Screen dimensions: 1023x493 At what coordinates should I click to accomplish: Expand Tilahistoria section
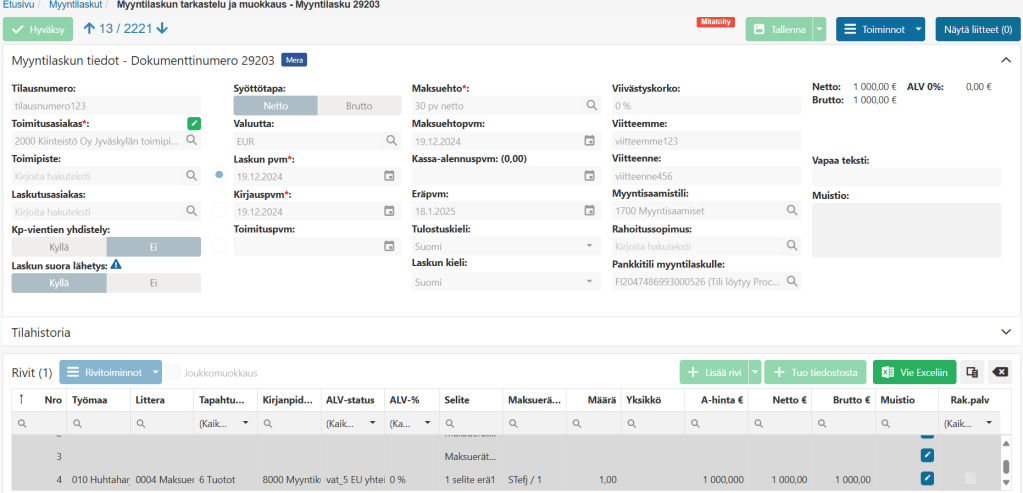[1005, 332]
